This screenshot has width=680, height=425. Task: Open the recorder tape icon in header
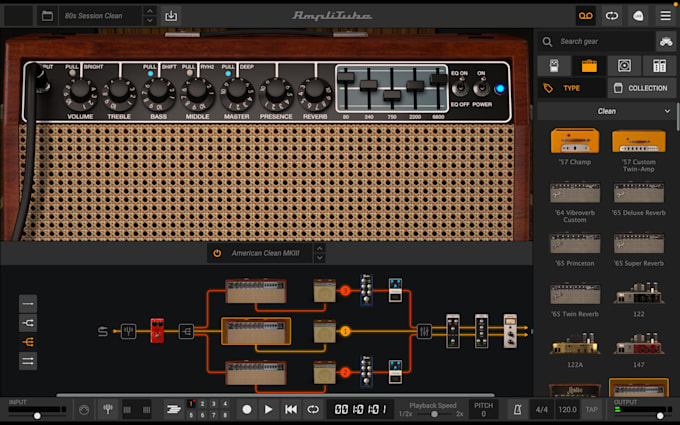[x=585, y=16]
